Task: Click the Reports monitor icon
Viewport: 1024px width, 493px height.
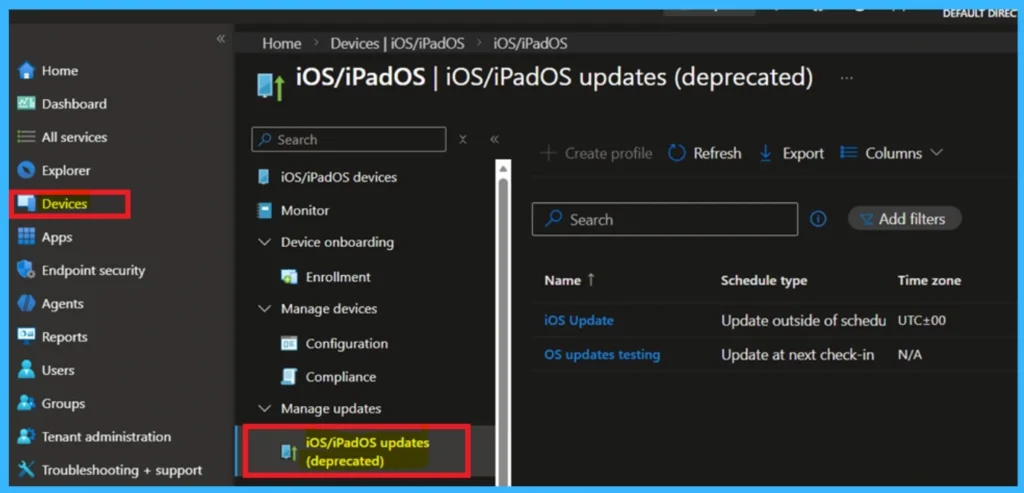Action: (x=26, y=336)
